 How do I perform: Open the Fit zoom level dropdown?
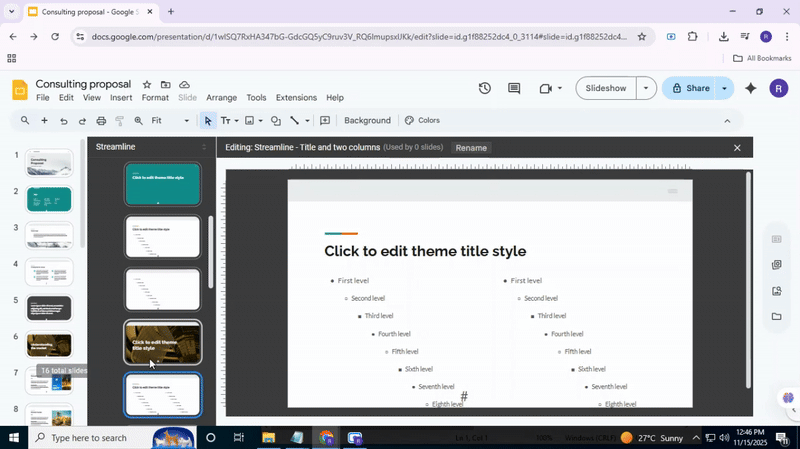tap(170, 121)
